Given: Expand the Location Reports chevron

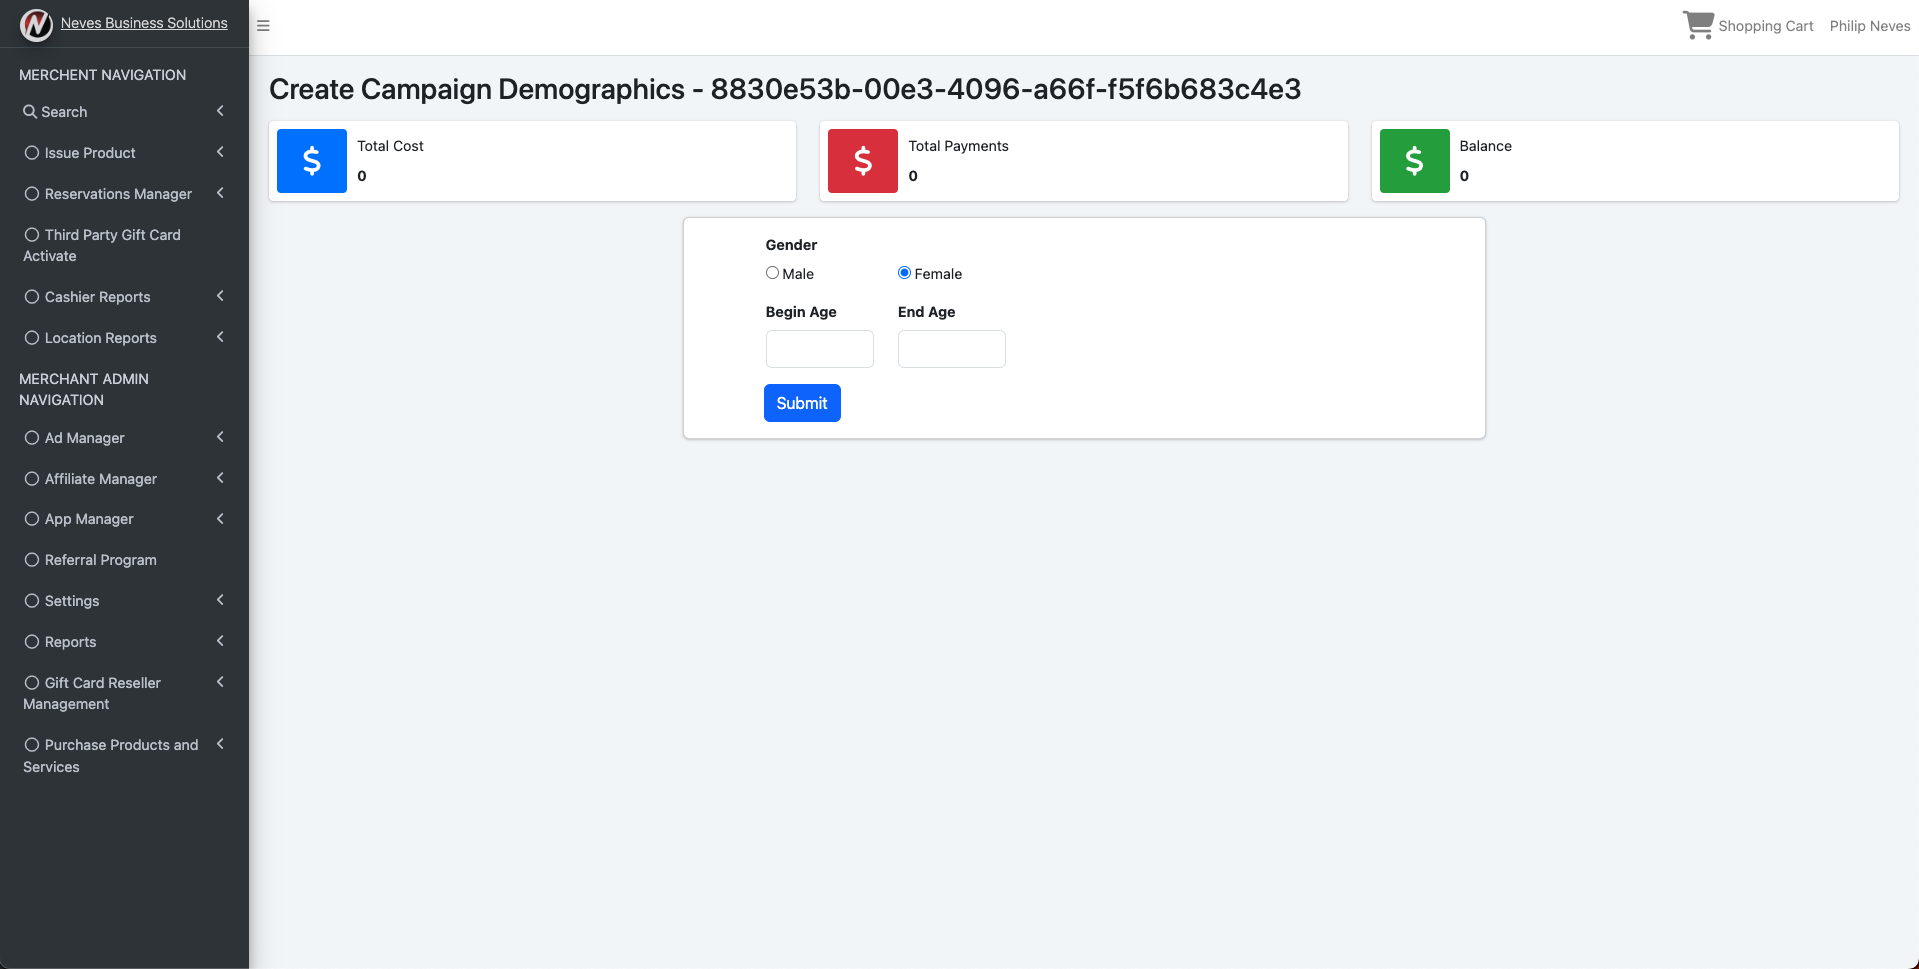Looking at the screenshot, I should pyautogui.click(x=220, y=337).
